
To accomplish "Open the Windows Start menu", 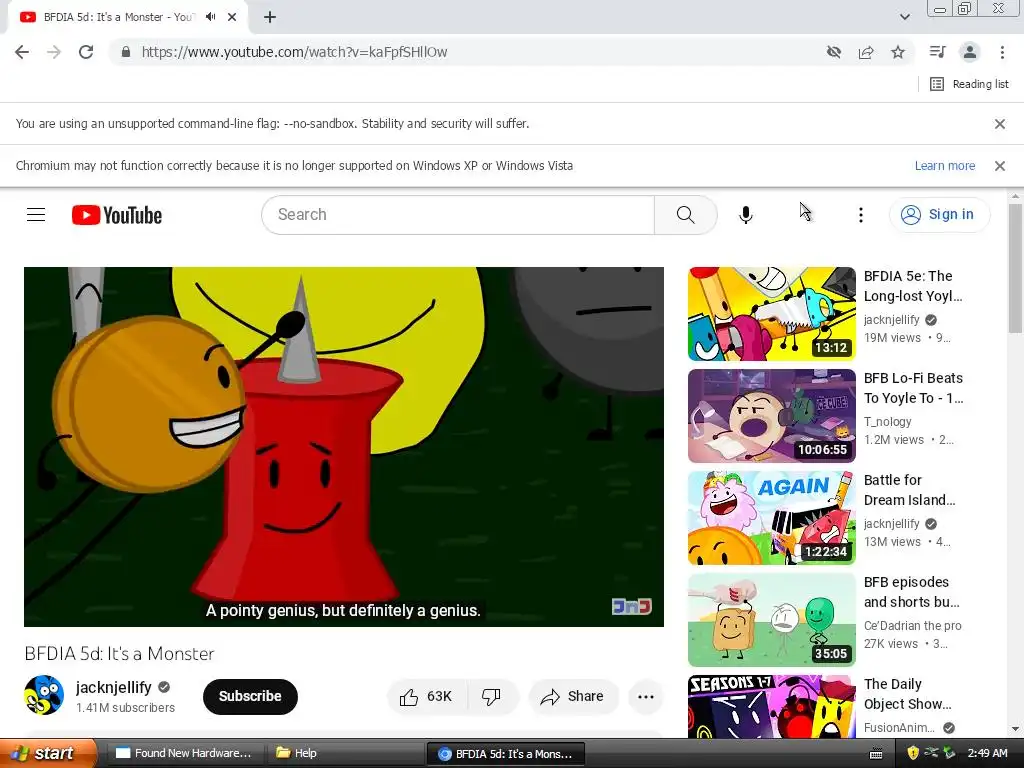I will (47, 753).
